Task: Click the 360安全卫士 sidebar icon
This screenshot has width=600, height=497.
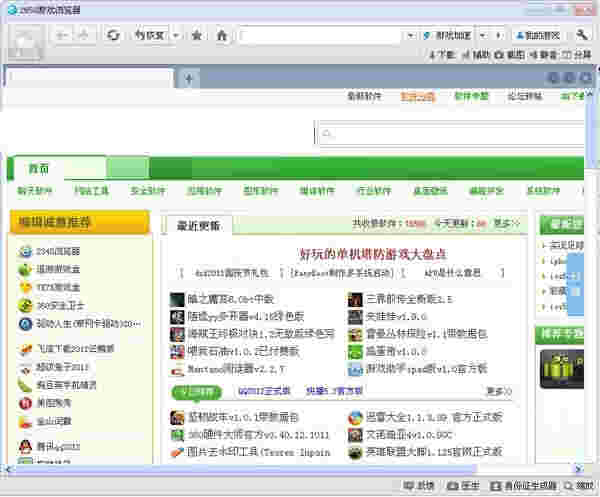Action: pos(25,306)
